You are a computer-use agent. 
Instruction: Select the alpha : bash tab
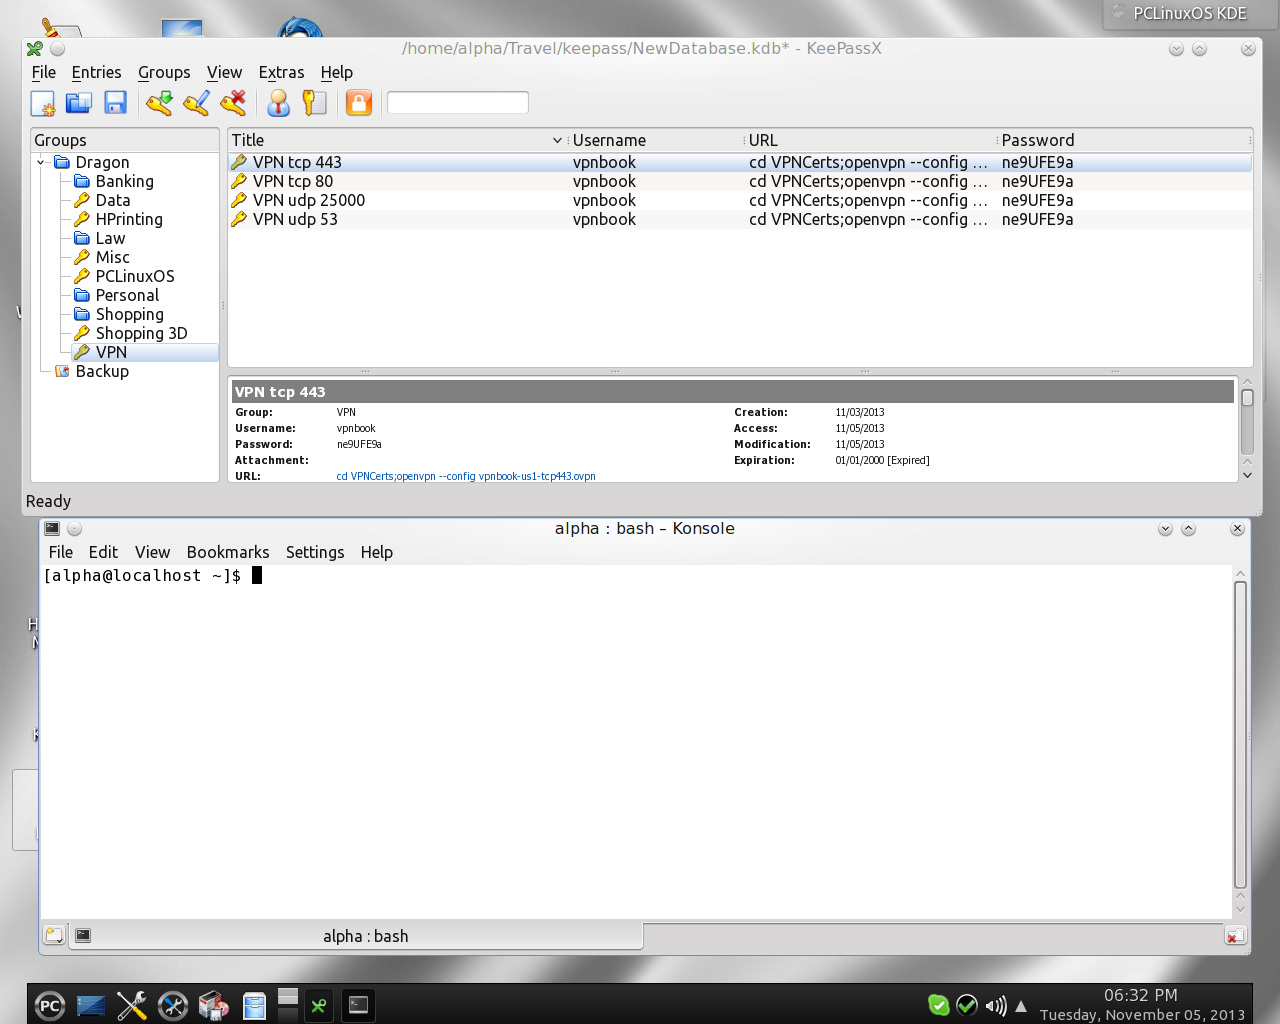pos(357,935)
